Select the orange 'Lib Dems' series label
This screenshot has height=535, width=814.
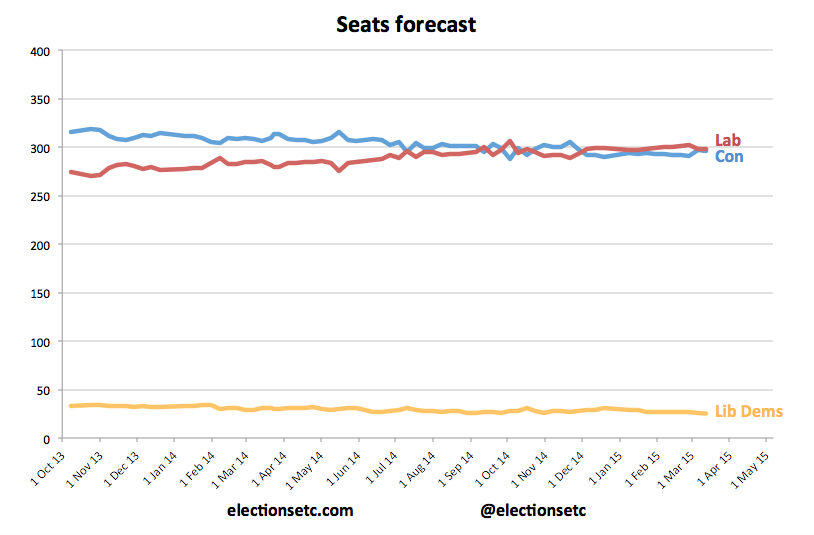(748, 411)
